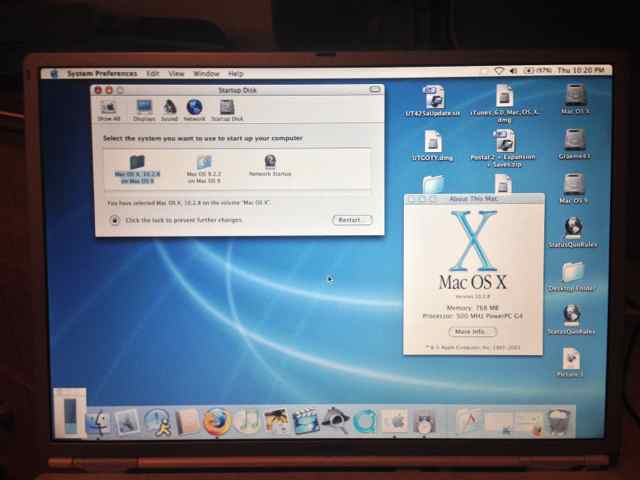Select the Desktop Folder icon

click(571, 277)
